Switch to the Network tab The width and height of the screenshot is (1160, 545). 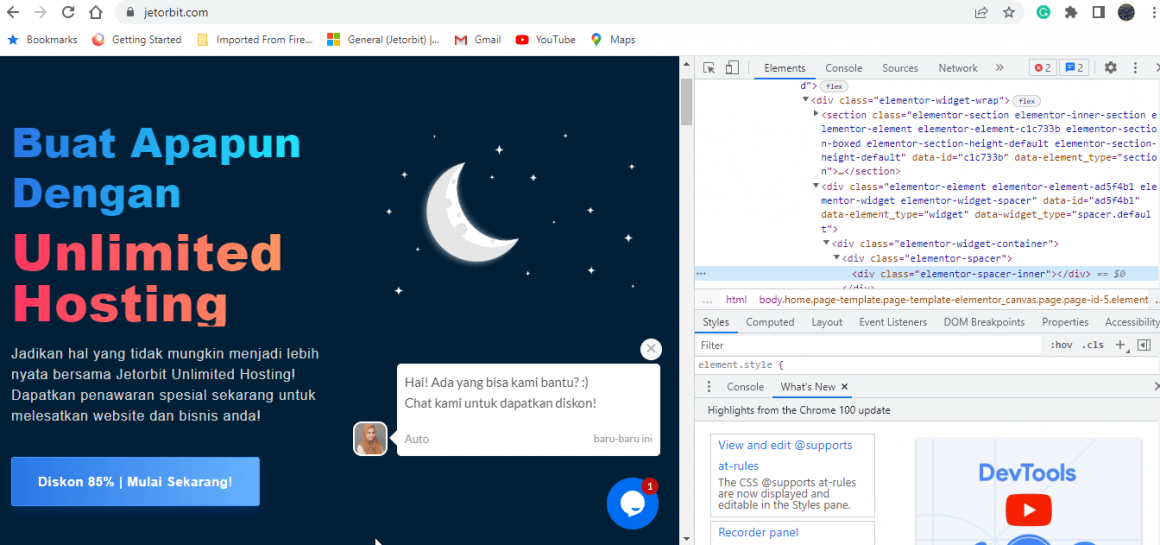pos(958,68)
